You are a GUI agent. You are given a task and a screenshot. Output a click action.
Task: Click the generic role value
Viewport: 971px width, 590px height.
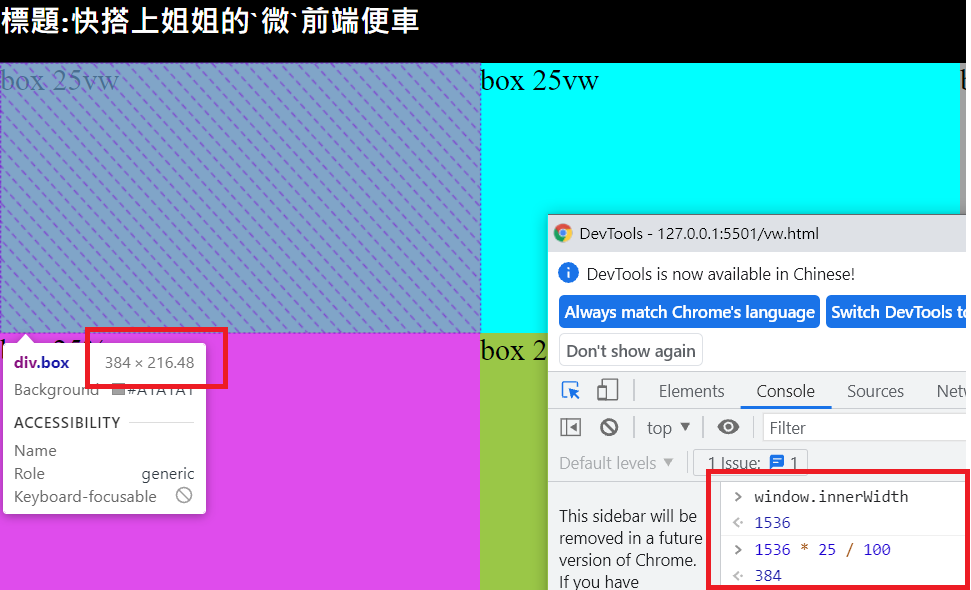click(167, 474)
